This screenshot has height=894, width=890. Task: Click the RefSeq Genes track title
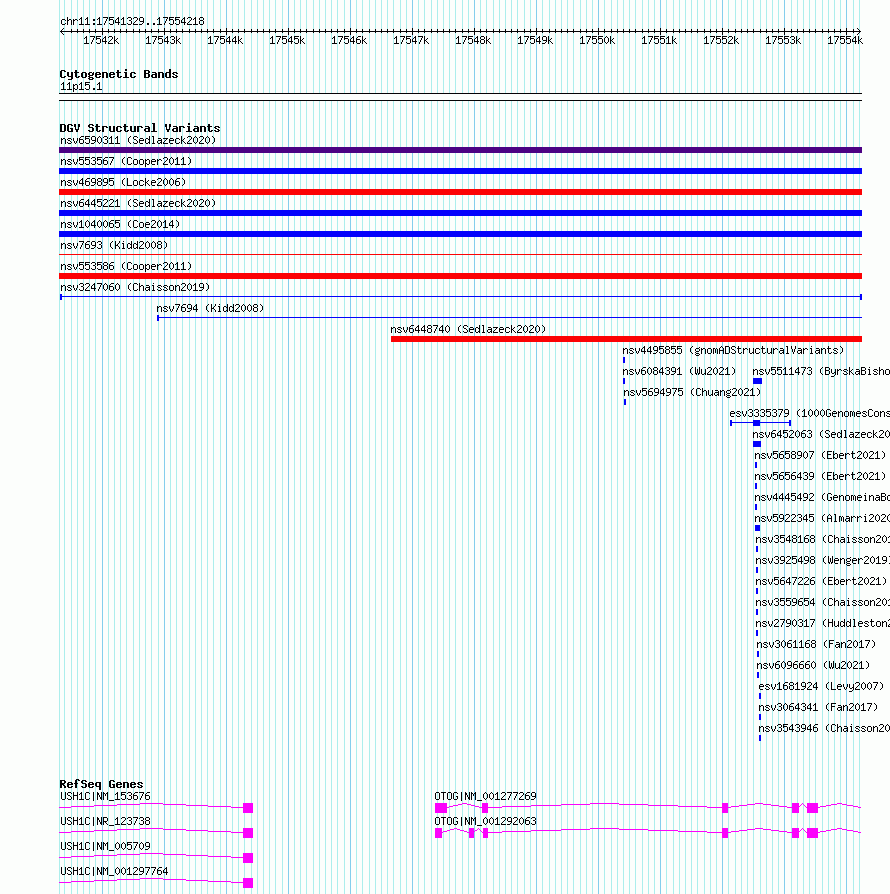101,784
